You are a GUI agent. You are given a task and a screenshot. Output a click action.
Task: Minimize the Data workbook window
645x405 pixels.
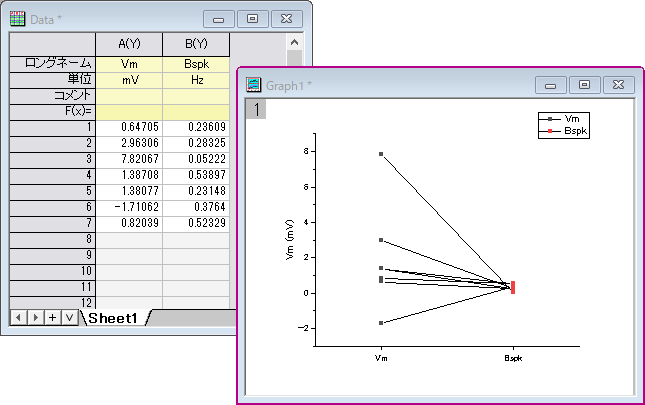(219, 19)
